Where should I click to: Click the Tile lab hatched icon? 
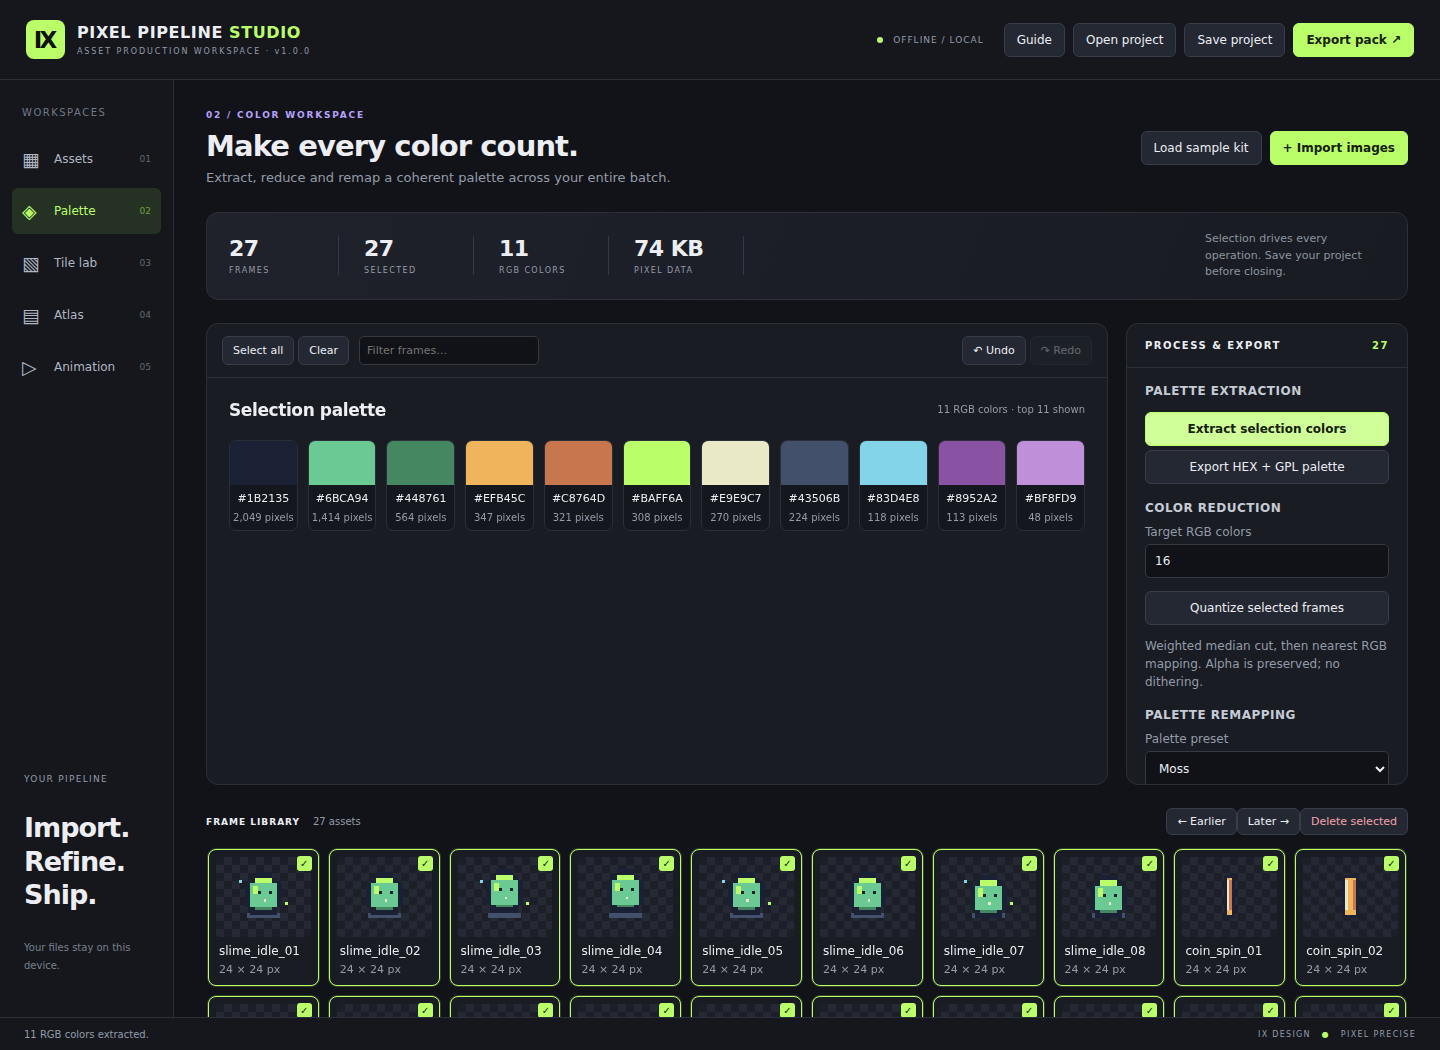coord(31,264)
